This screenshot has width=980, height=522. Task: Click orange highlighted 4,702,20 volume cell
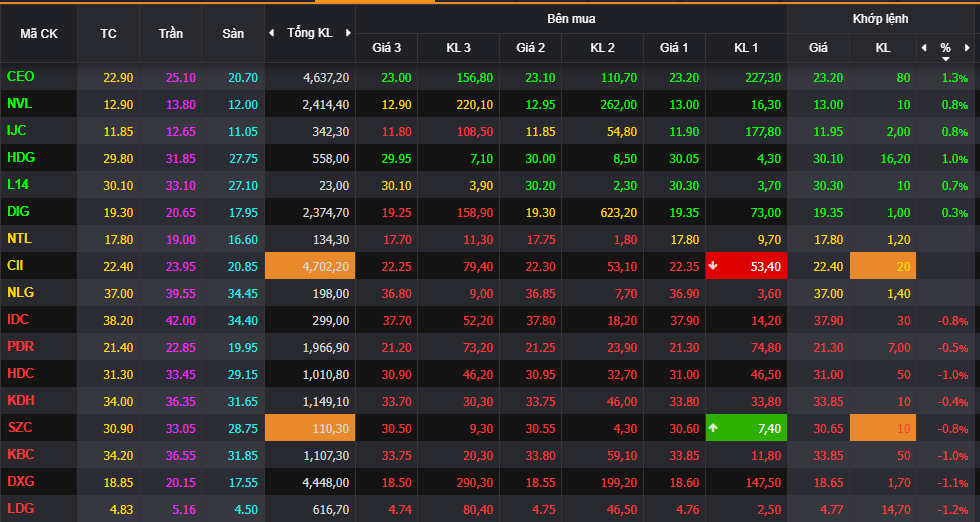pyautogui.click(x=310, y=266)
